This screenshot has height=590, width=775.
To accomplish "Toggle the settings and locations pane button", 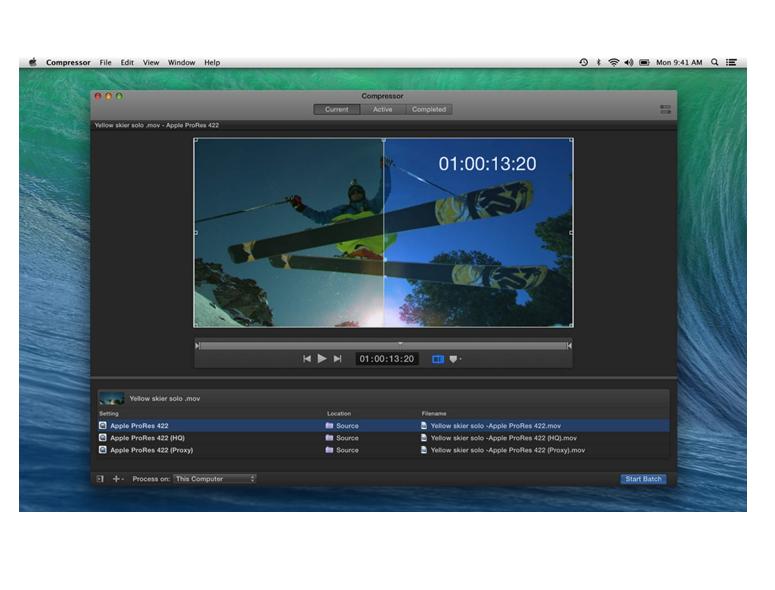I will 100,479.
